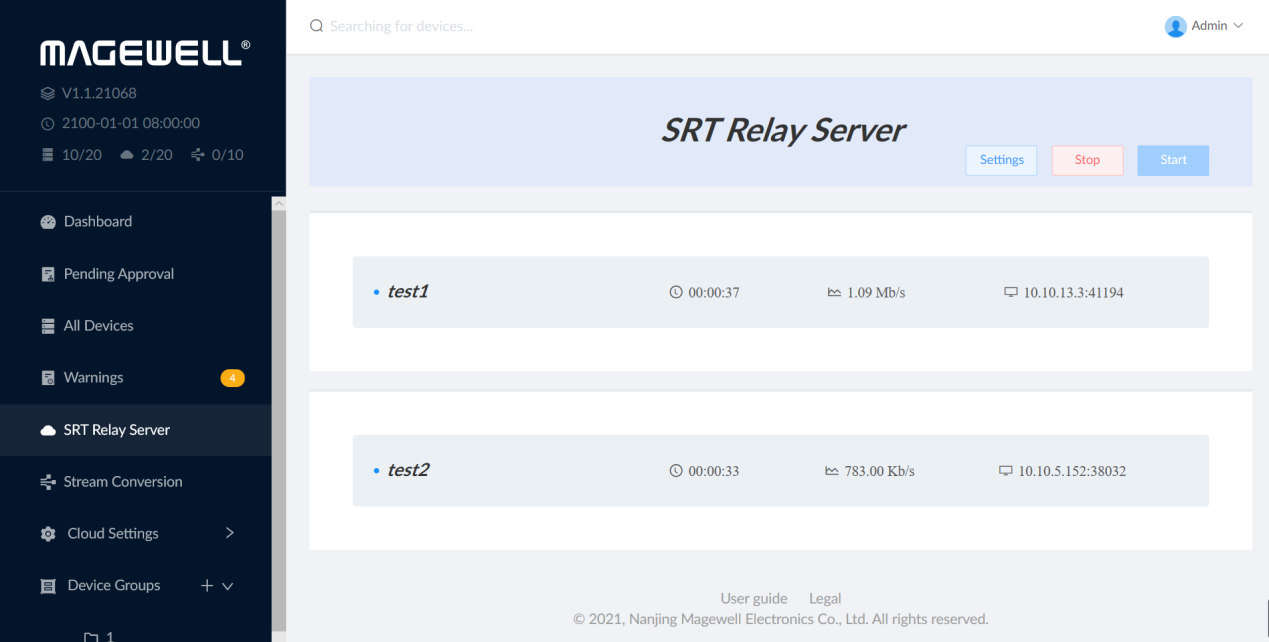The width and height of the screenshot is (1269, 642).
Task: Open the Stream Conversion menu item
Action: coord(123,482)
